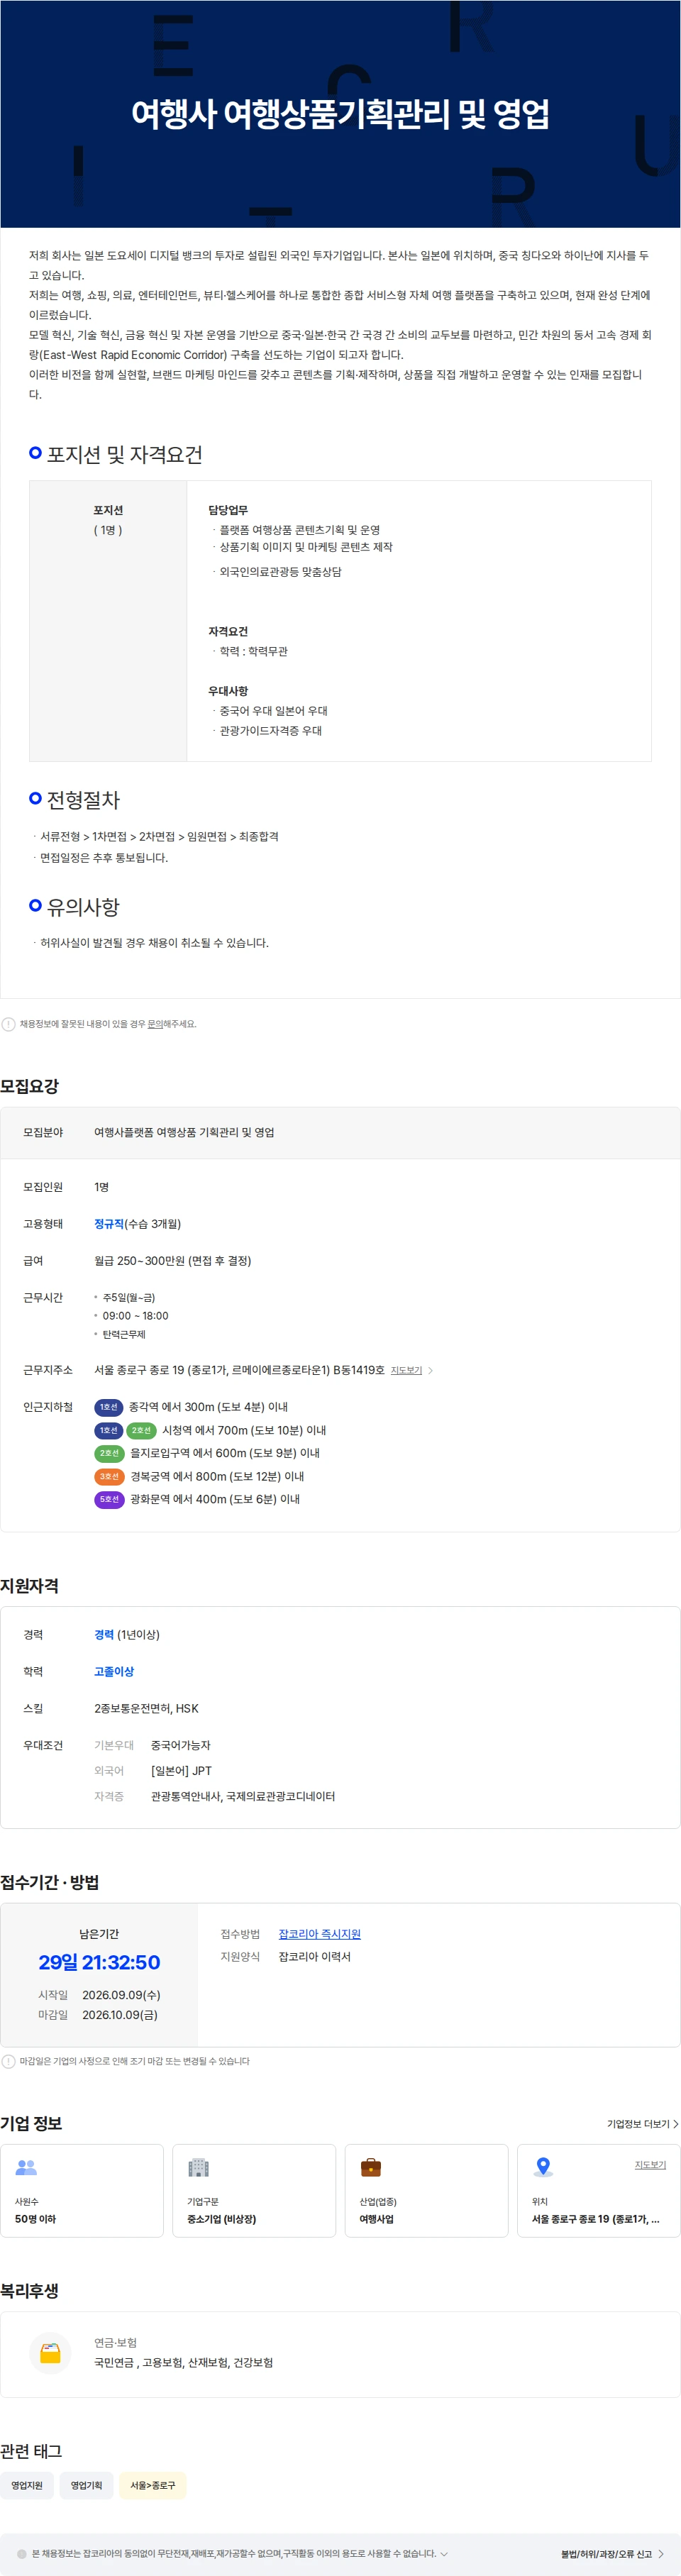Click the arrow next to 신고
The image size is (681, 2576).
661,2554
